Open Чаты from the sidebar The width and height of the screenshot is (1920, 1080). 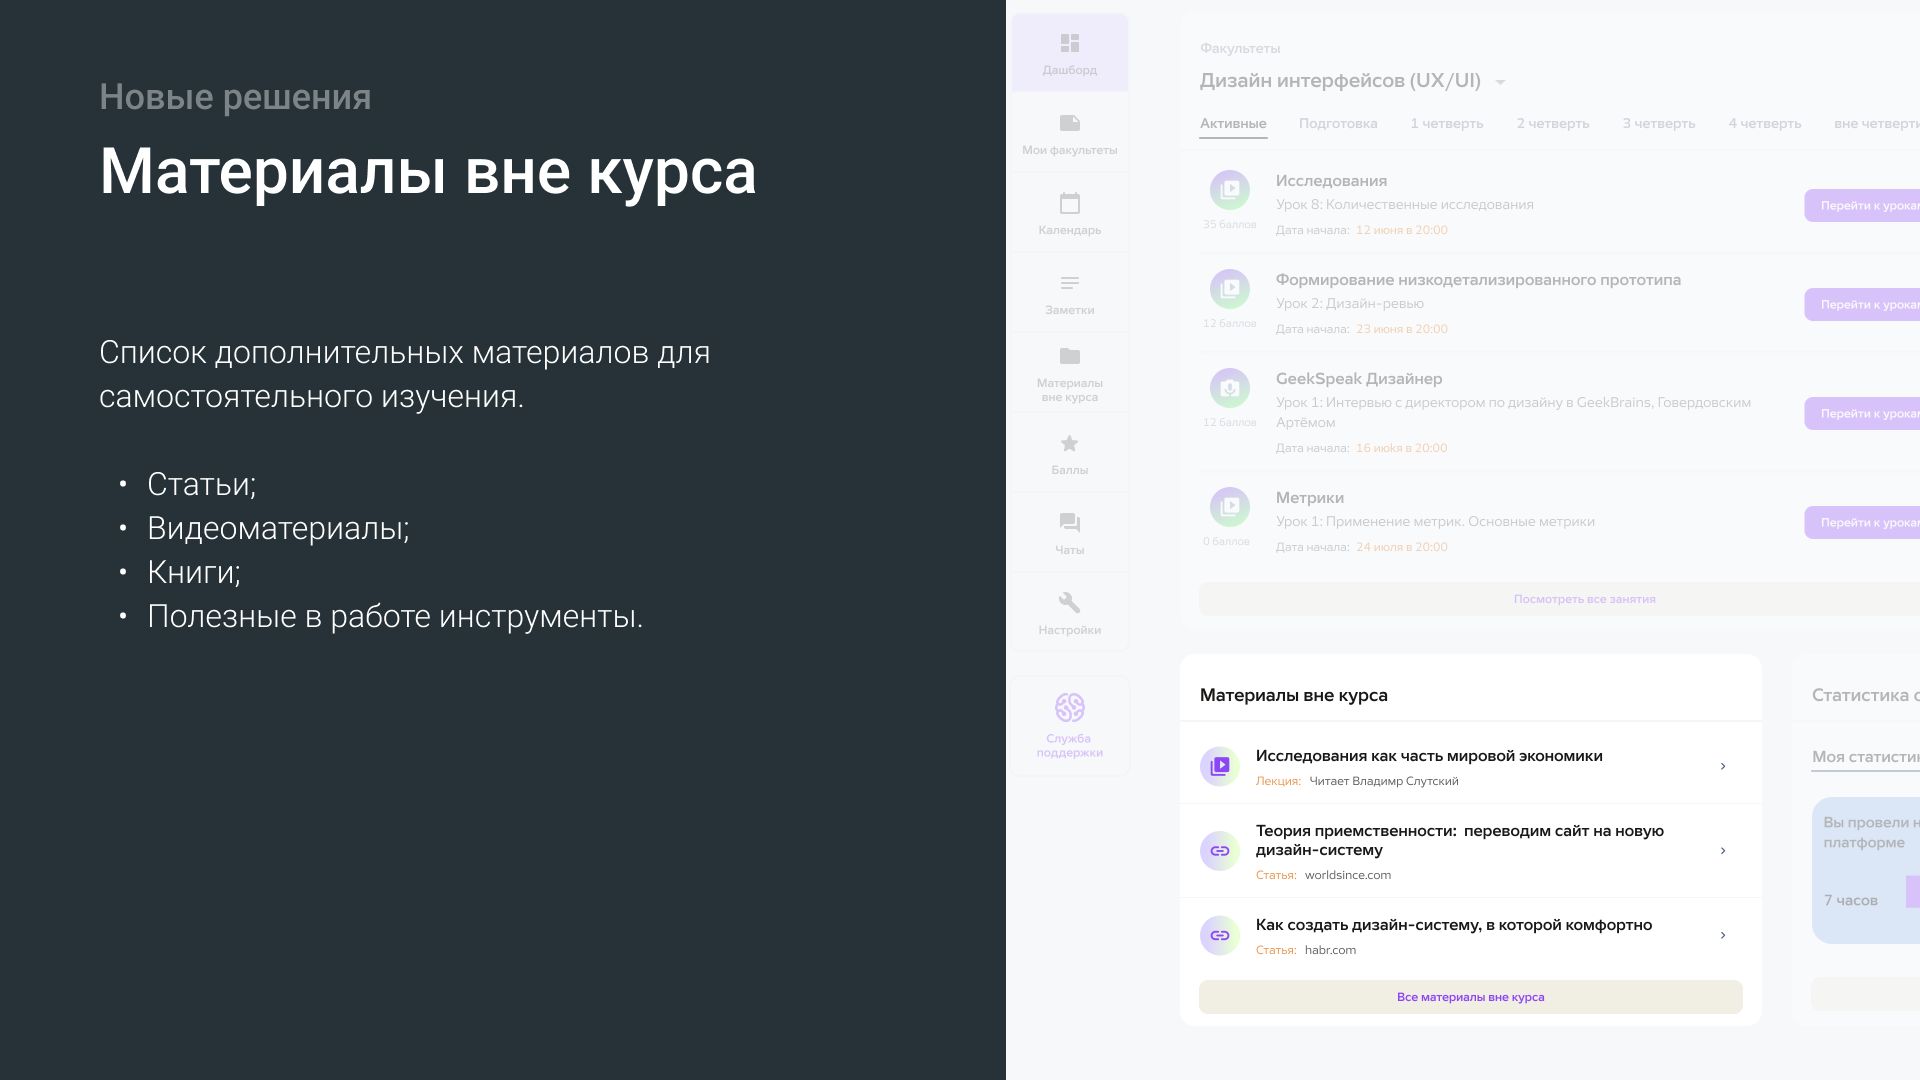(1069, 532)
